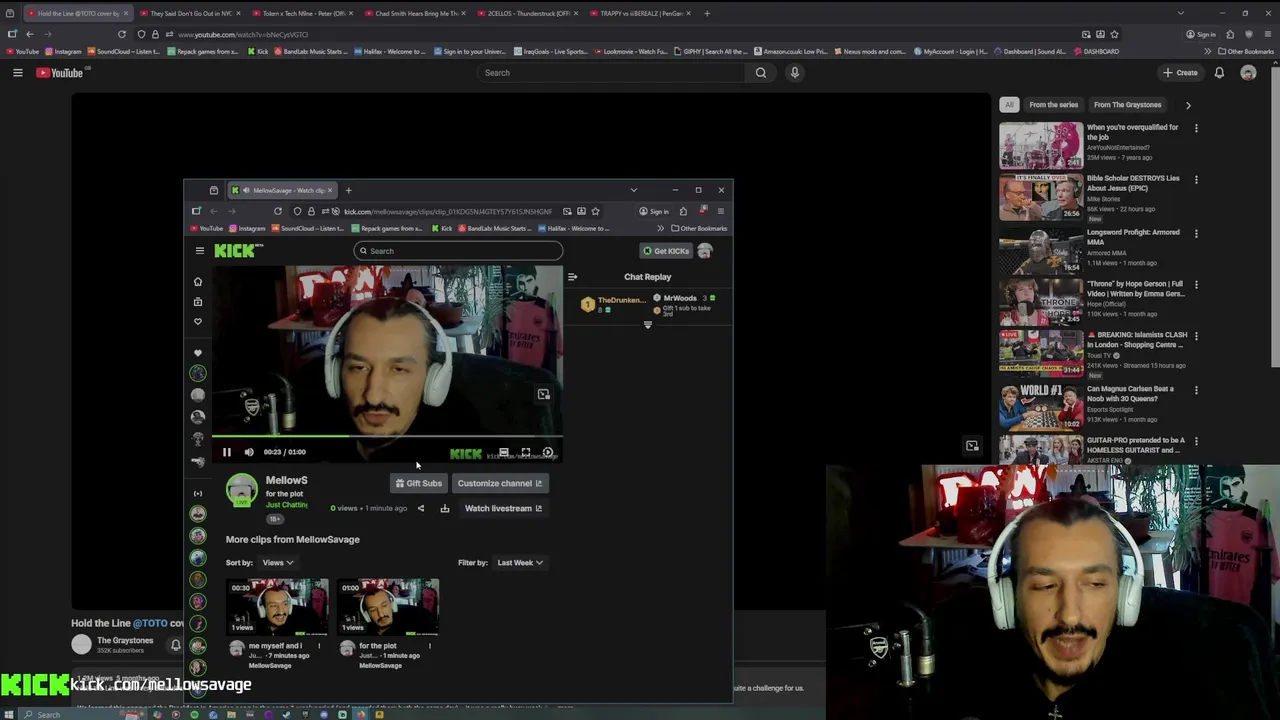Click YouTube search box
Viewport: 1280px width, 720px height.
click(611, 73)
